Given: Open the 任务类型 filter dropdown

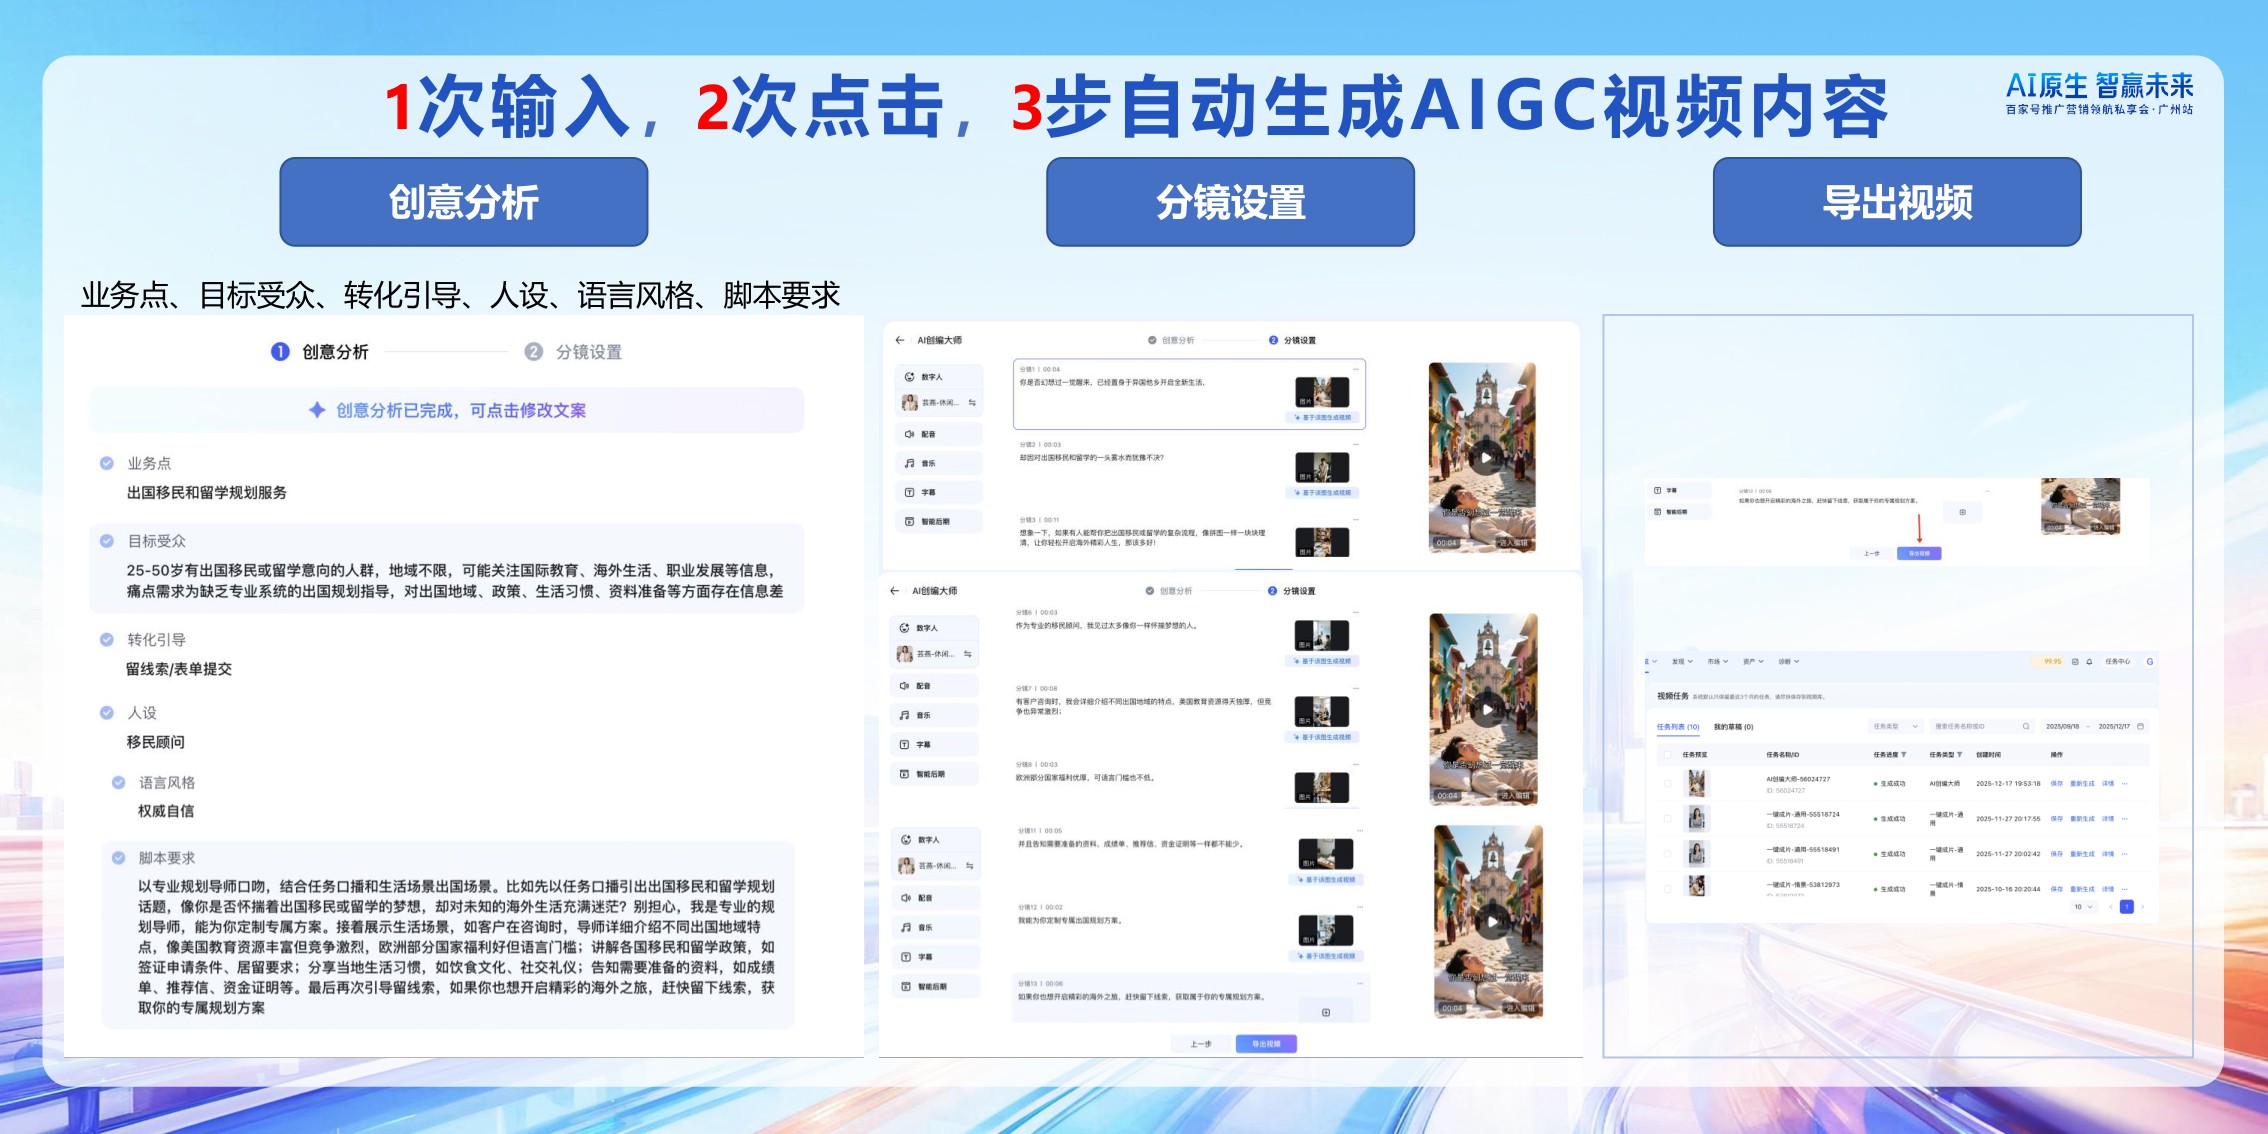Looking at the screenshot, I should (1895, 726).
